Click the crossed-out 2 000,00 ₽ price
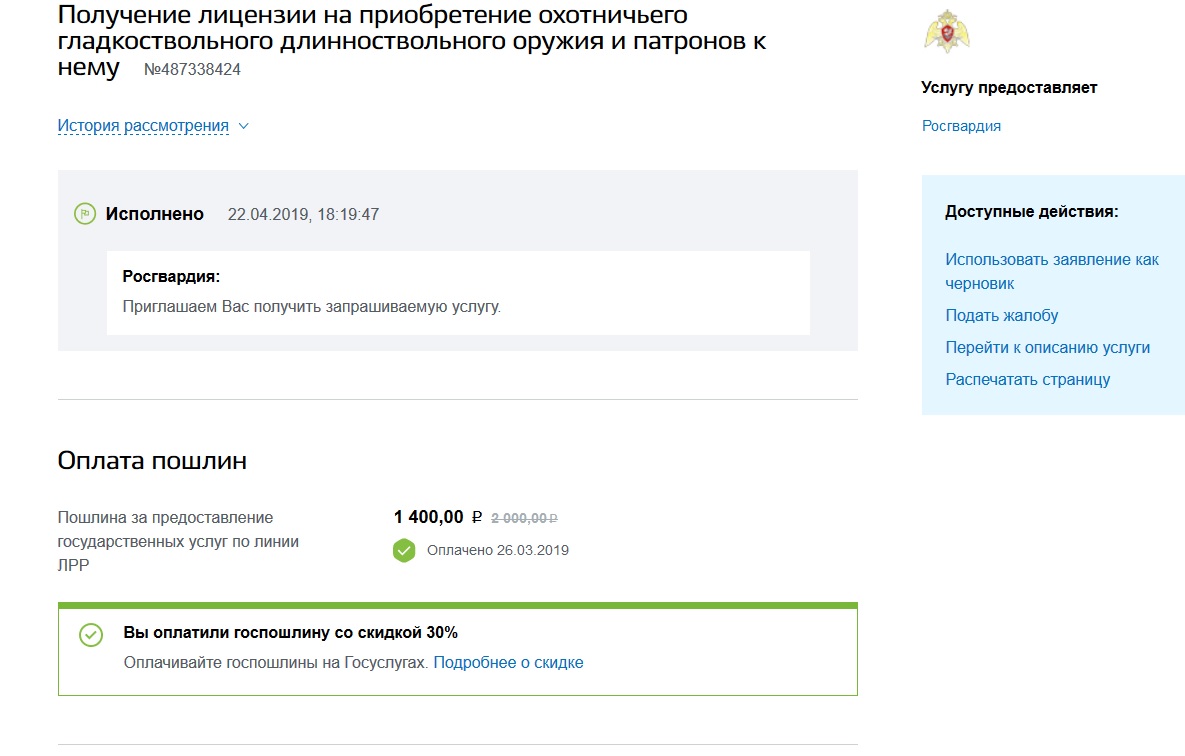The height and width of the screenshot is (756, 1185). coord(524,518)
